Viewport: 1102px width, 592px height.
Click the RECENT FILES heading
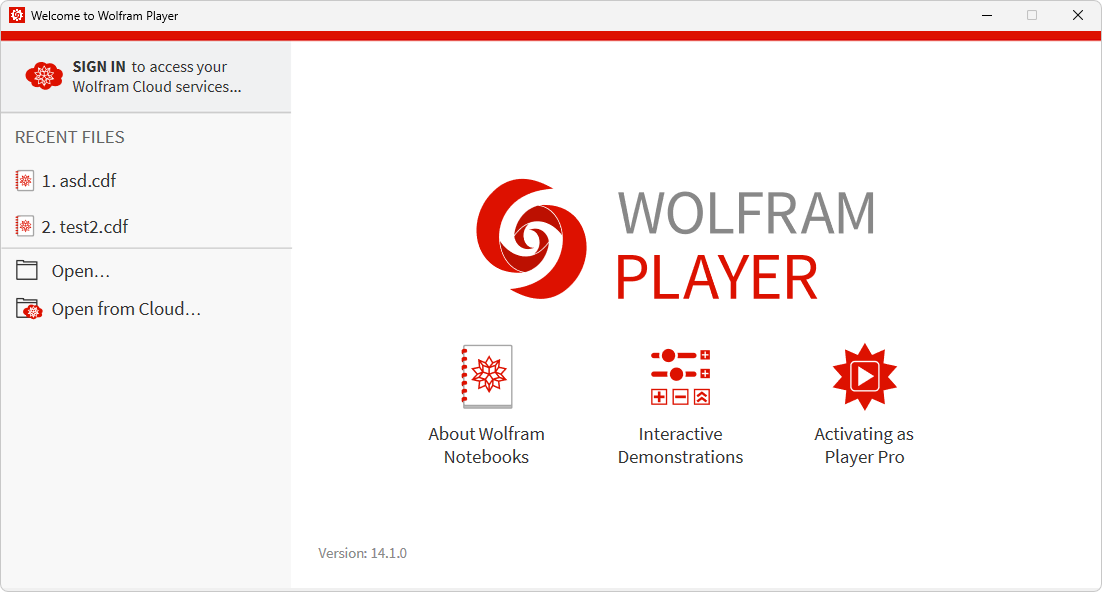pyautogui.click(x=70, y=137)
